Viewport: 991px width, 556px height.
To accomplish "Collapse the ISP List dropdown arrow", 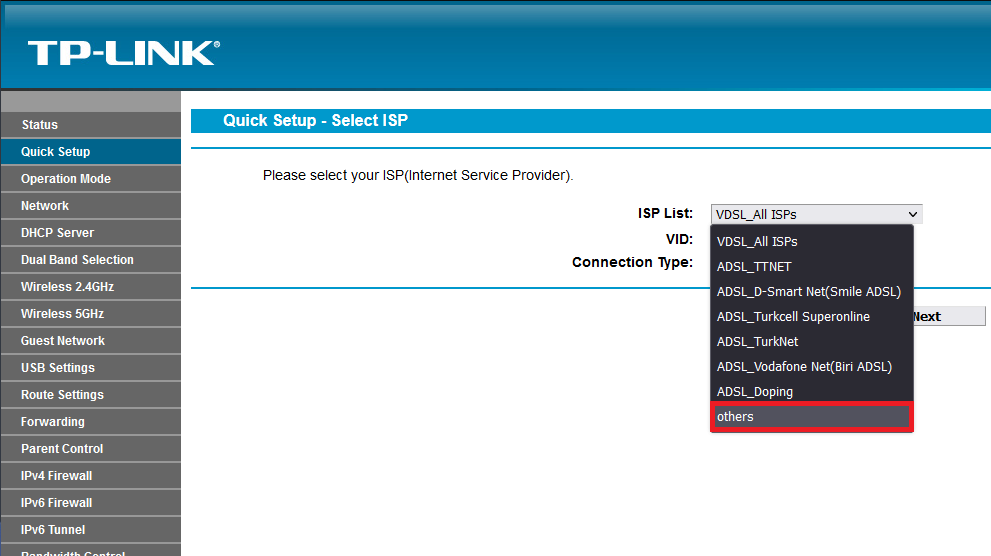I will click(x=913, y=214).
